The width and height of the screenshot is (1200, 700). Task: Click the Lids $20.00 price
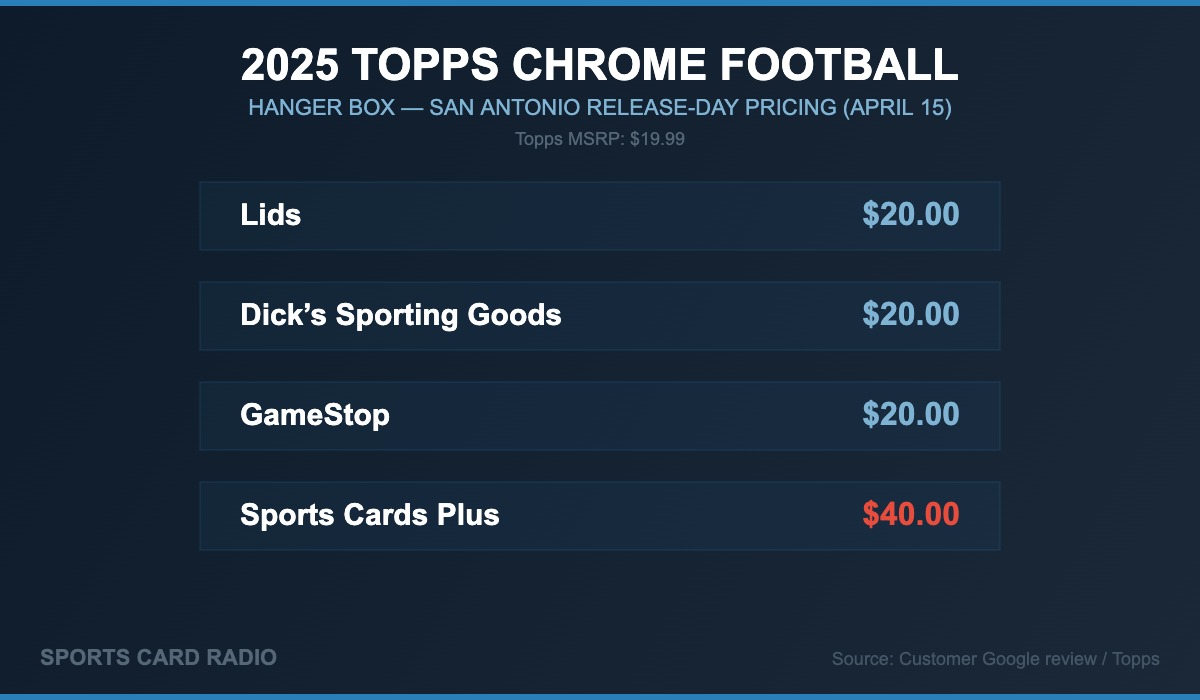910,215
